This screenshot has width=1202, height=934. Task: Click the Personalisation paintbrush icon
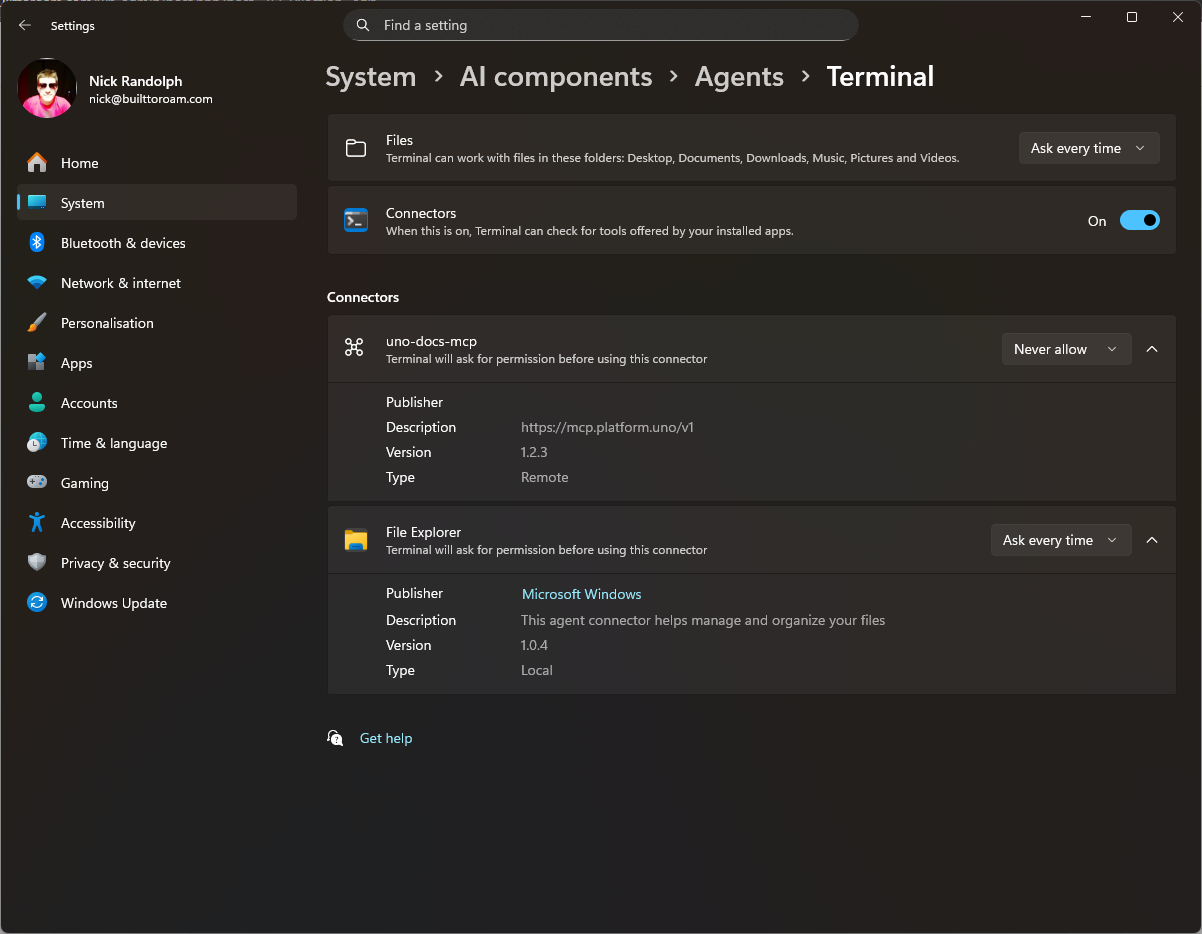[37, 323]
